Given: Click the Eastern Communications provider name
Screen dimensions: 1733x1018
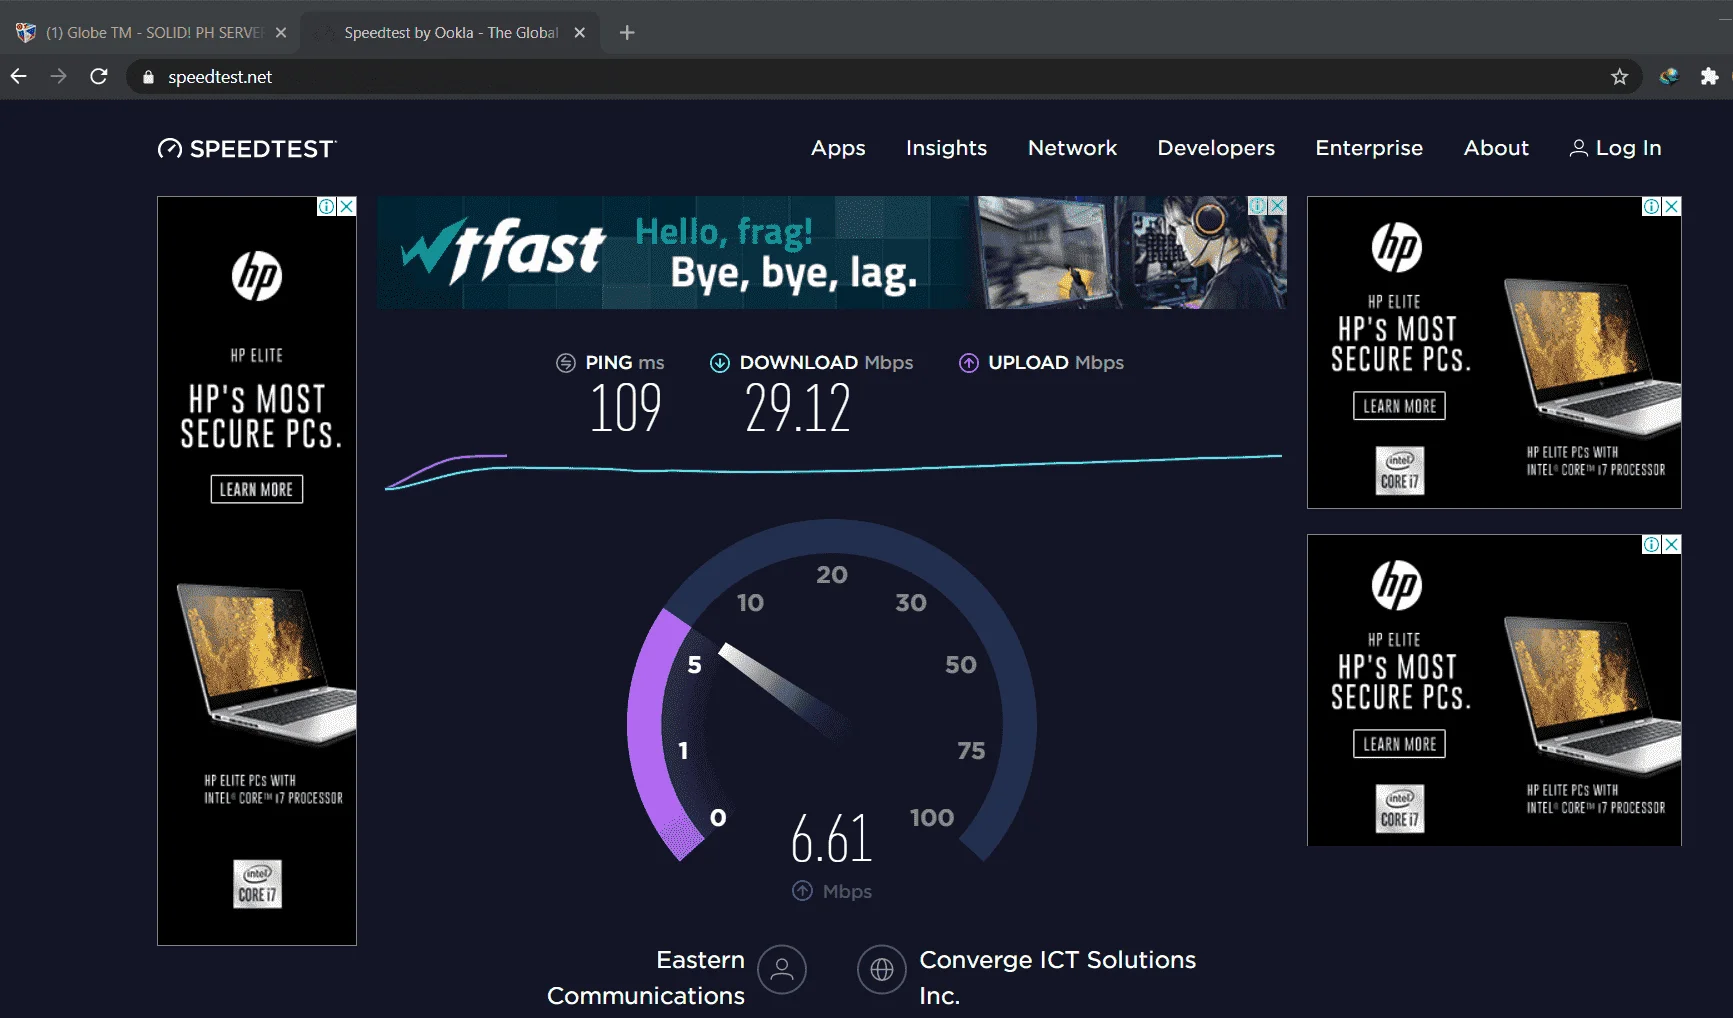Looking at the screenshot, I should coord(646,978).
